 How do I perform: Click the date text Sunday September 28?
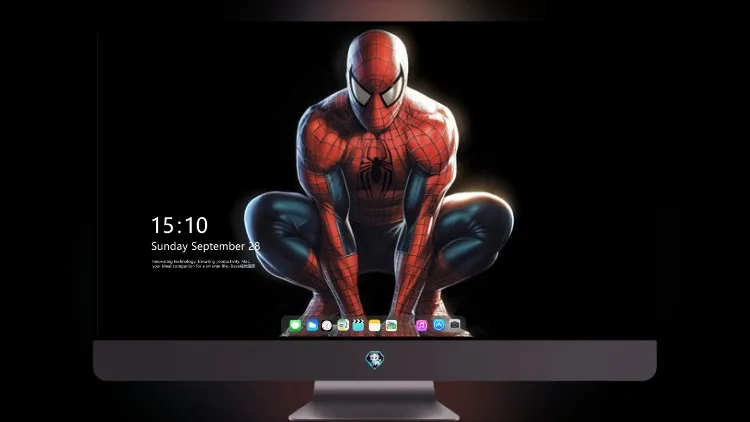point(206,246)
